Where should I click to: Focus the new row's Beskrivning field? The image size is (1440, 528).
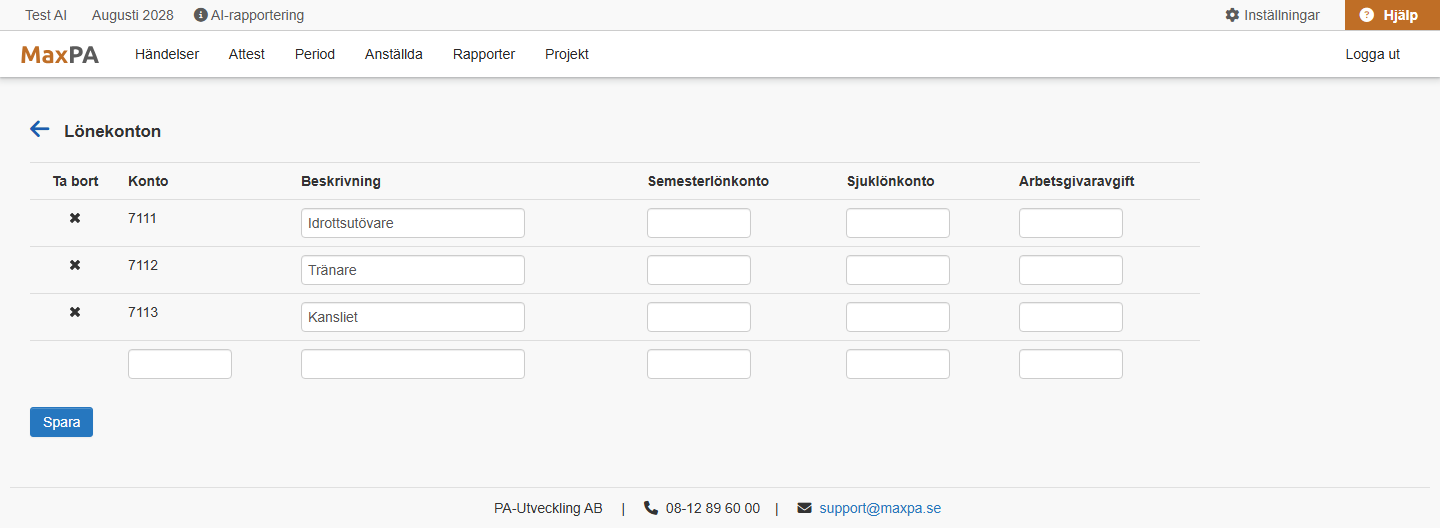pyautogui.click(x=413, y=364)
